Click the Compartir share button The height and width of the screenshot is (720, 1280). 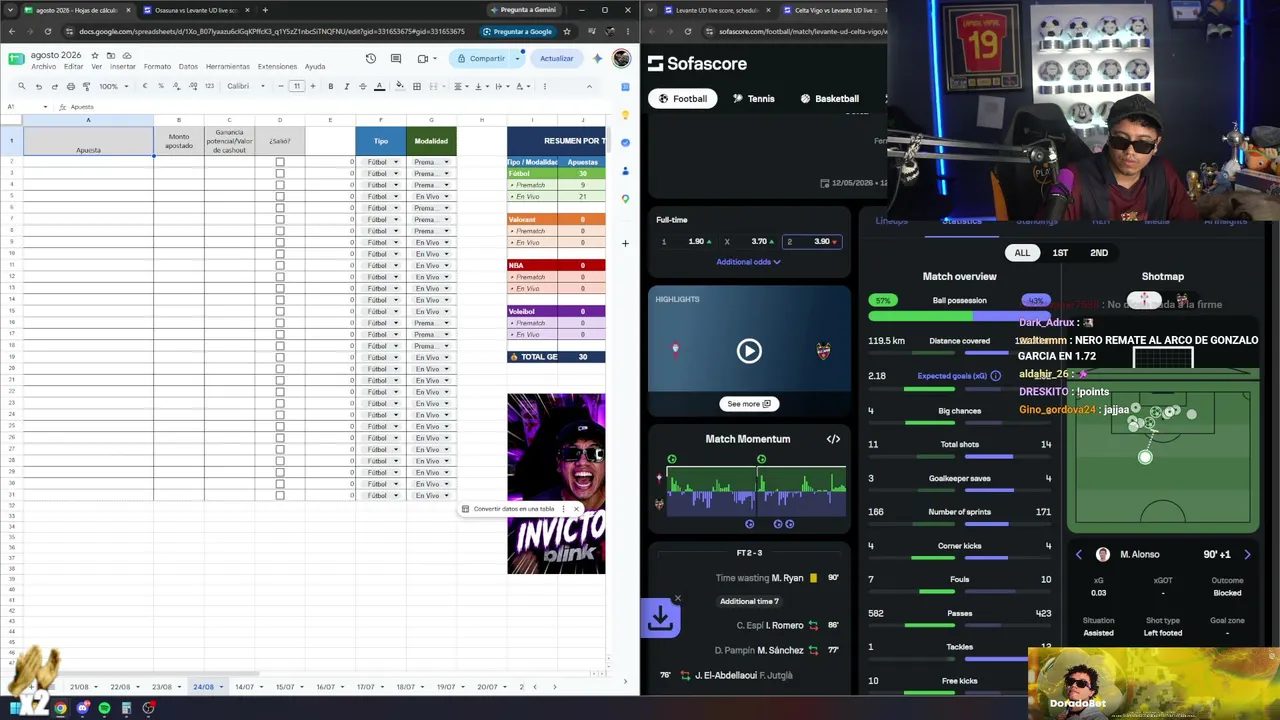point(482,59)
